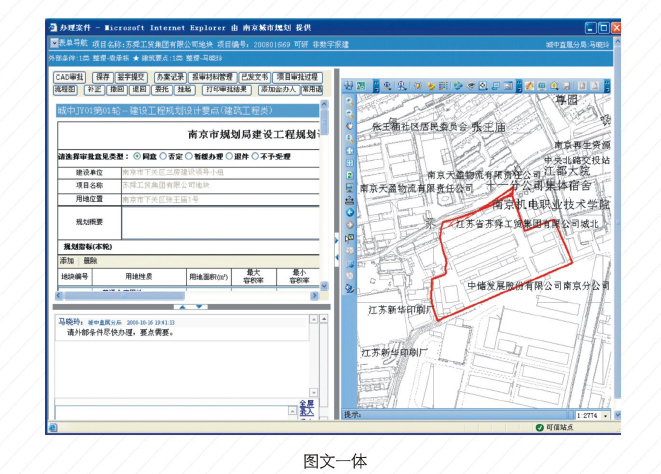Click the 删除 delete link in indicators table
This screenshot has width=661, height=474.
pyautogui.click(x=90, y=261)
